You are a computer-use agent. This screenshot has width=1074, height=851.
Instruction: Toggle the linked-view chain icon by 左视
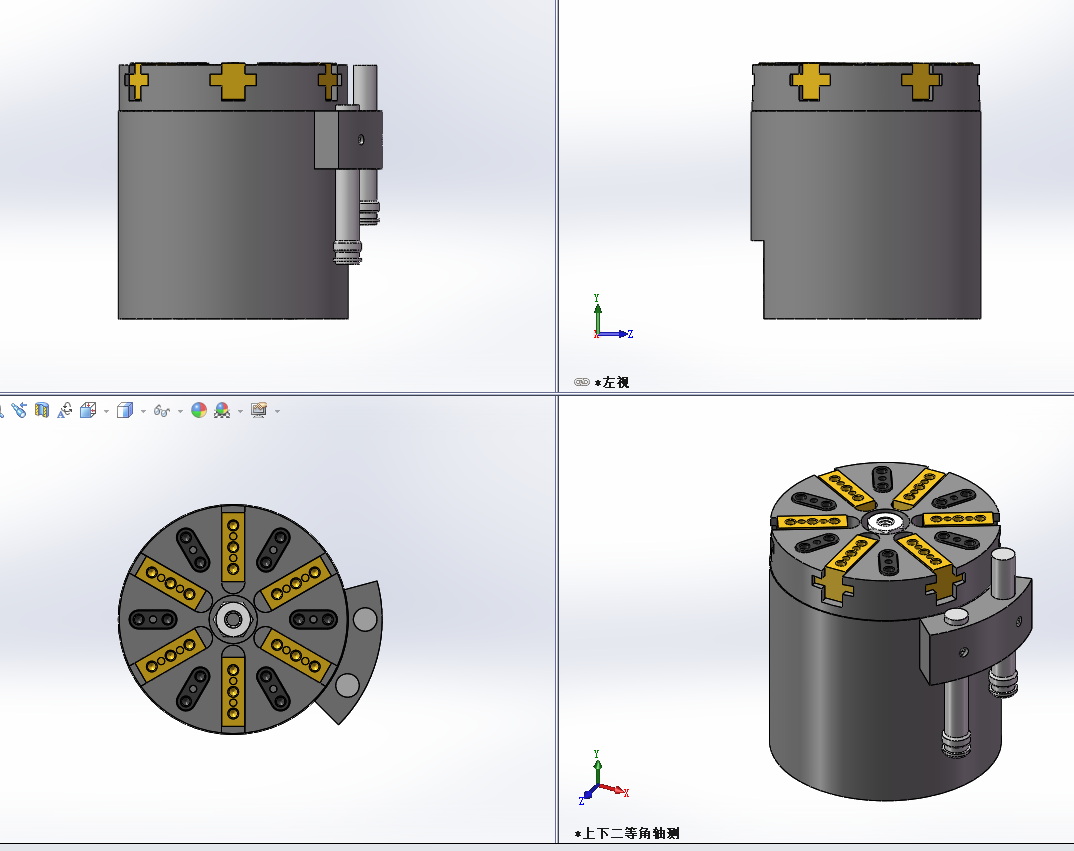pyautogui.click(x=582, y=382)
